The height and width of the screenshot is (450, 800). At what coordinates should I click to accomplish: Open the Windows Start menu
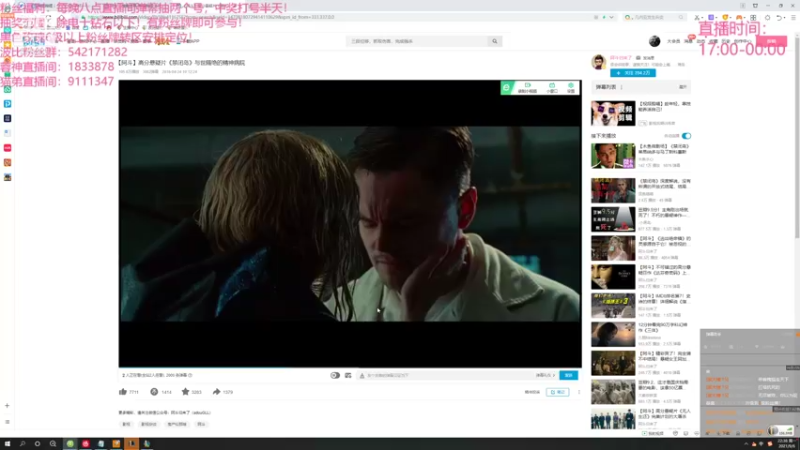click(x=7, y=444)
